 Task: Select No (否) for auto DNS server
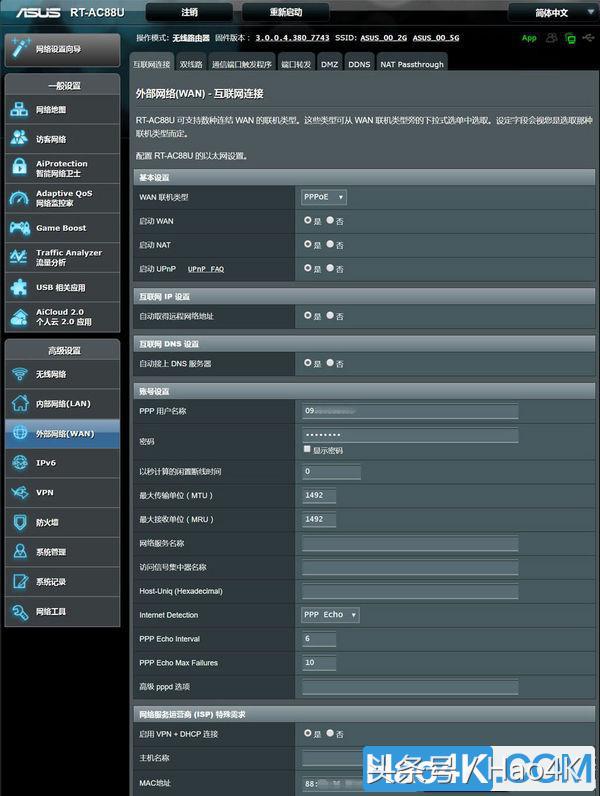(330, 363)
